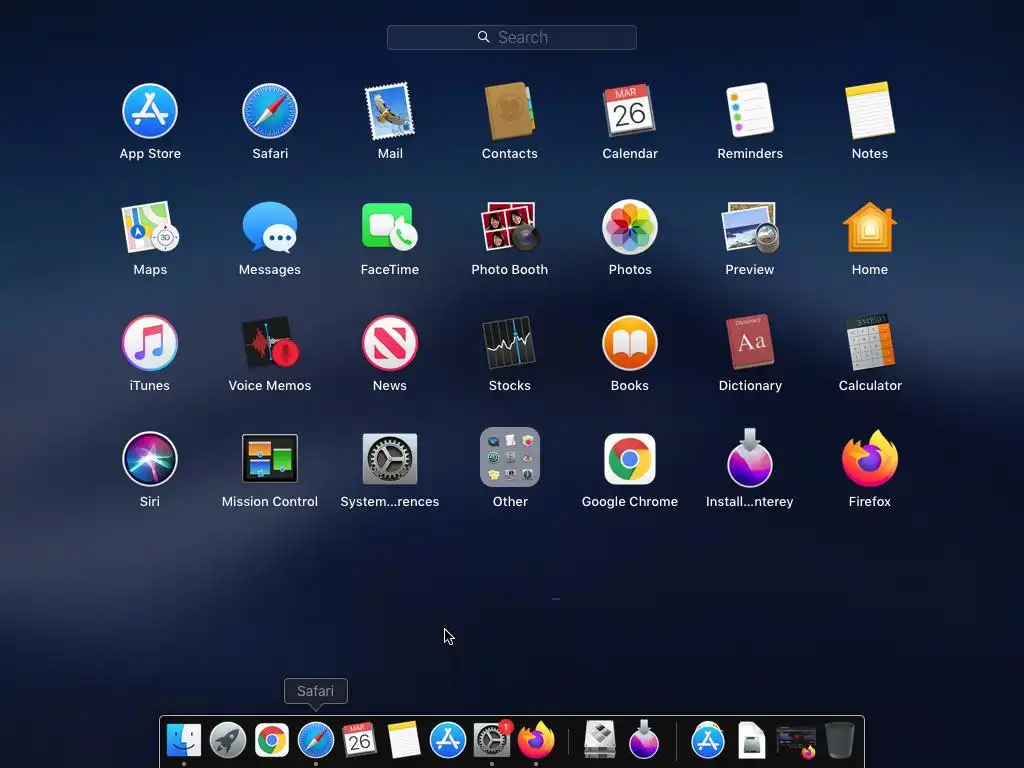Launch Firefox from the Launchpad grid
The width and height of the screenshot is (1024, 768).
(870, 459)
